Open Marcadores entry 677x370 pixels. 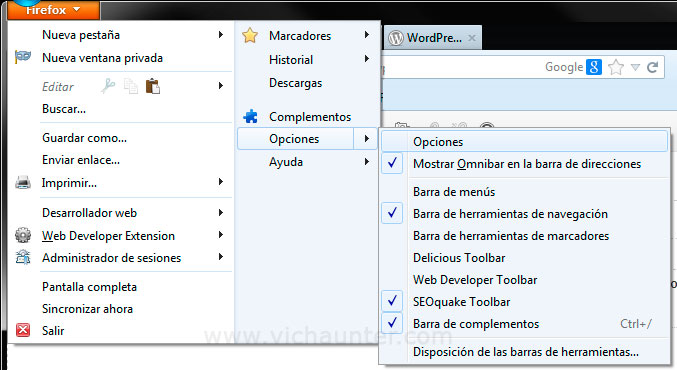[x=300, y=36]
